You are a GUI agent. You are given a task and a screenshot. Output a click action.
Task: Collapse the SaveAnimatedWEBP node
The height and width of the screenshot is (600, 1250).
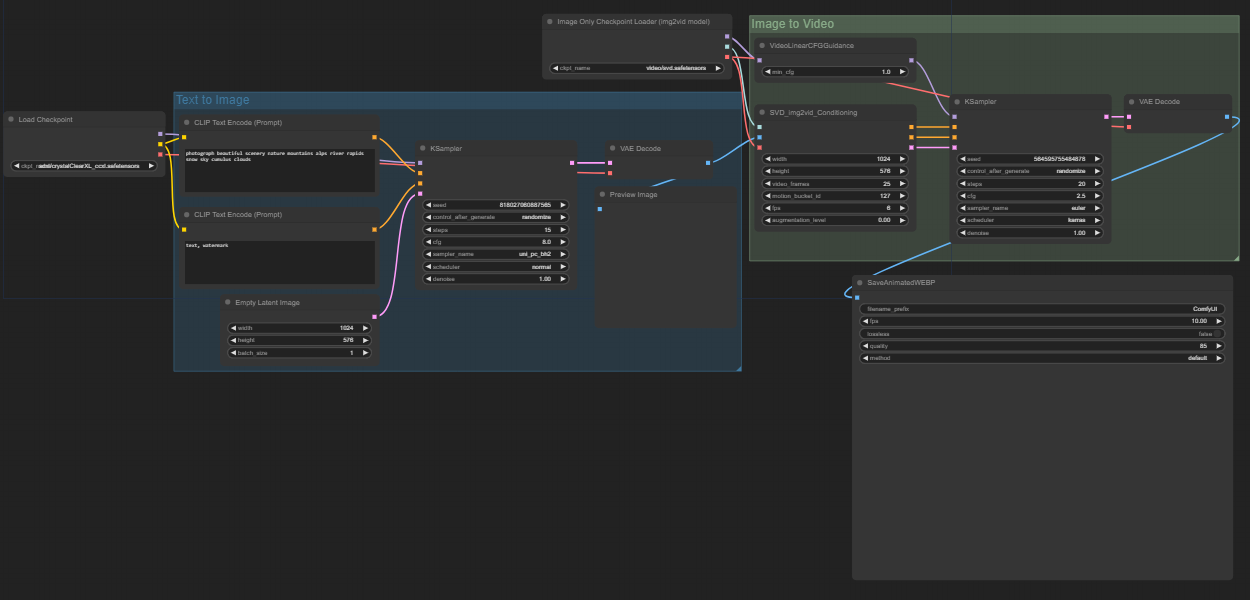point(860,282)
